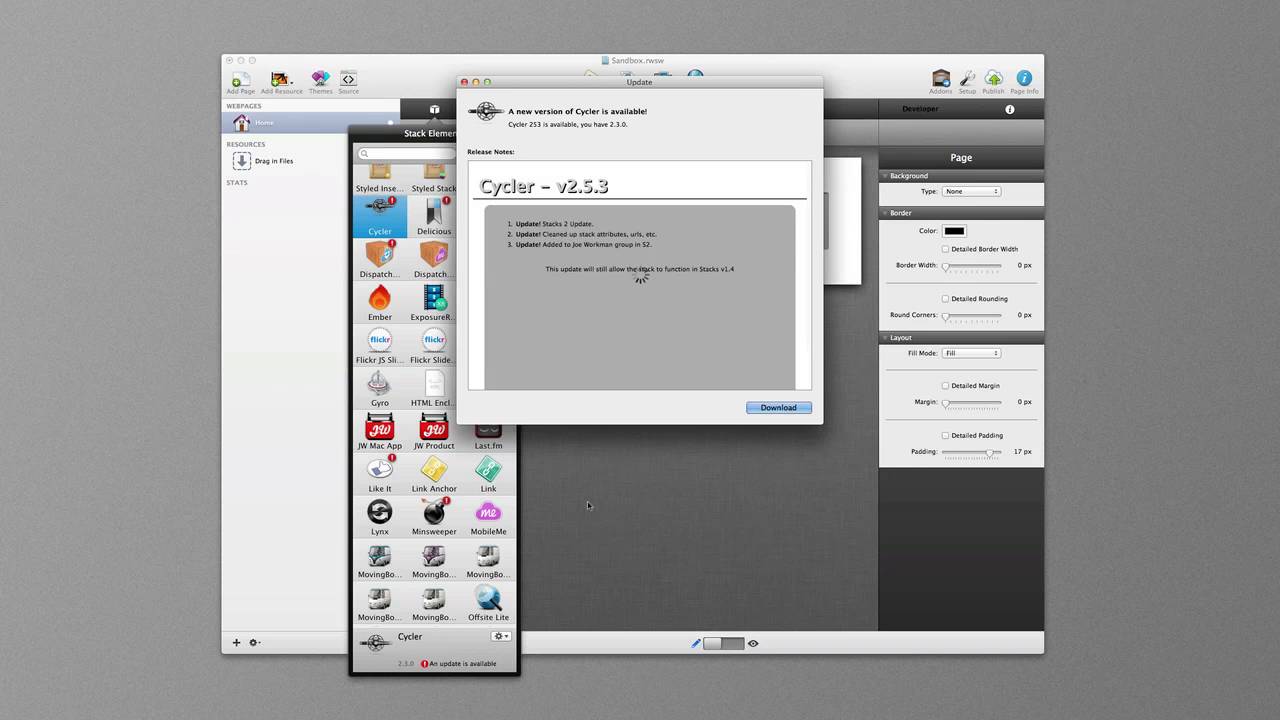
Task: Toggle the edit/preview switch
Action: click(x=724, y=643)
